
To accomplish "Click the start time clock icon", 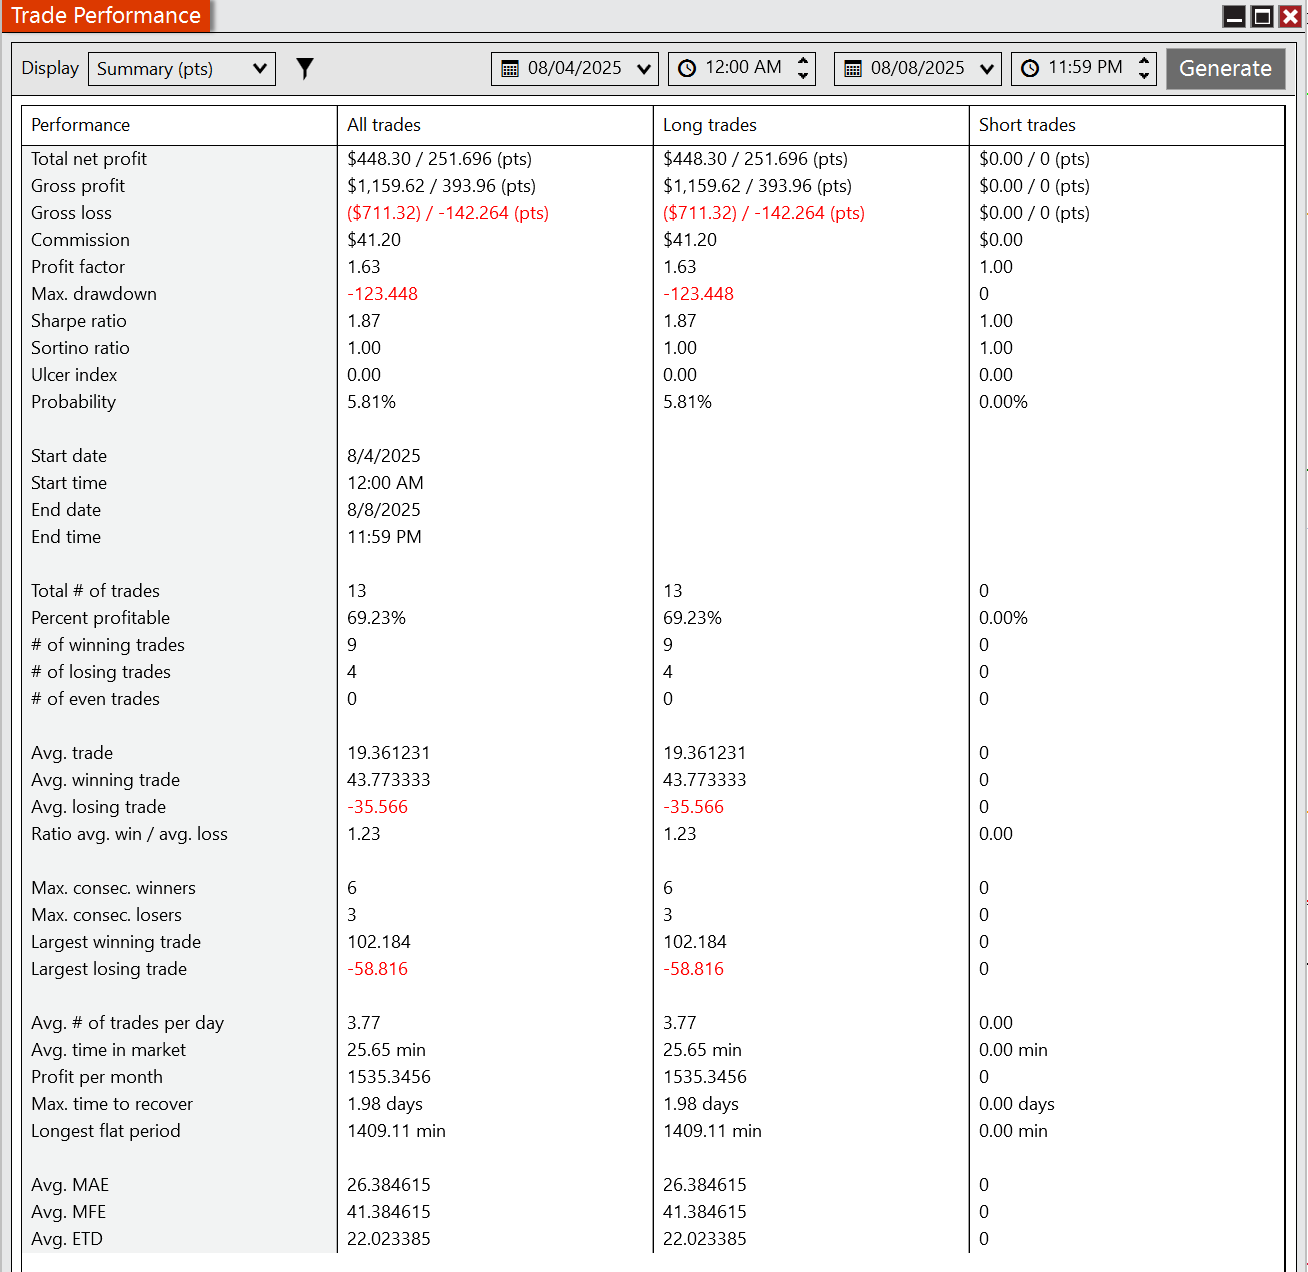I will click(687, 69).
